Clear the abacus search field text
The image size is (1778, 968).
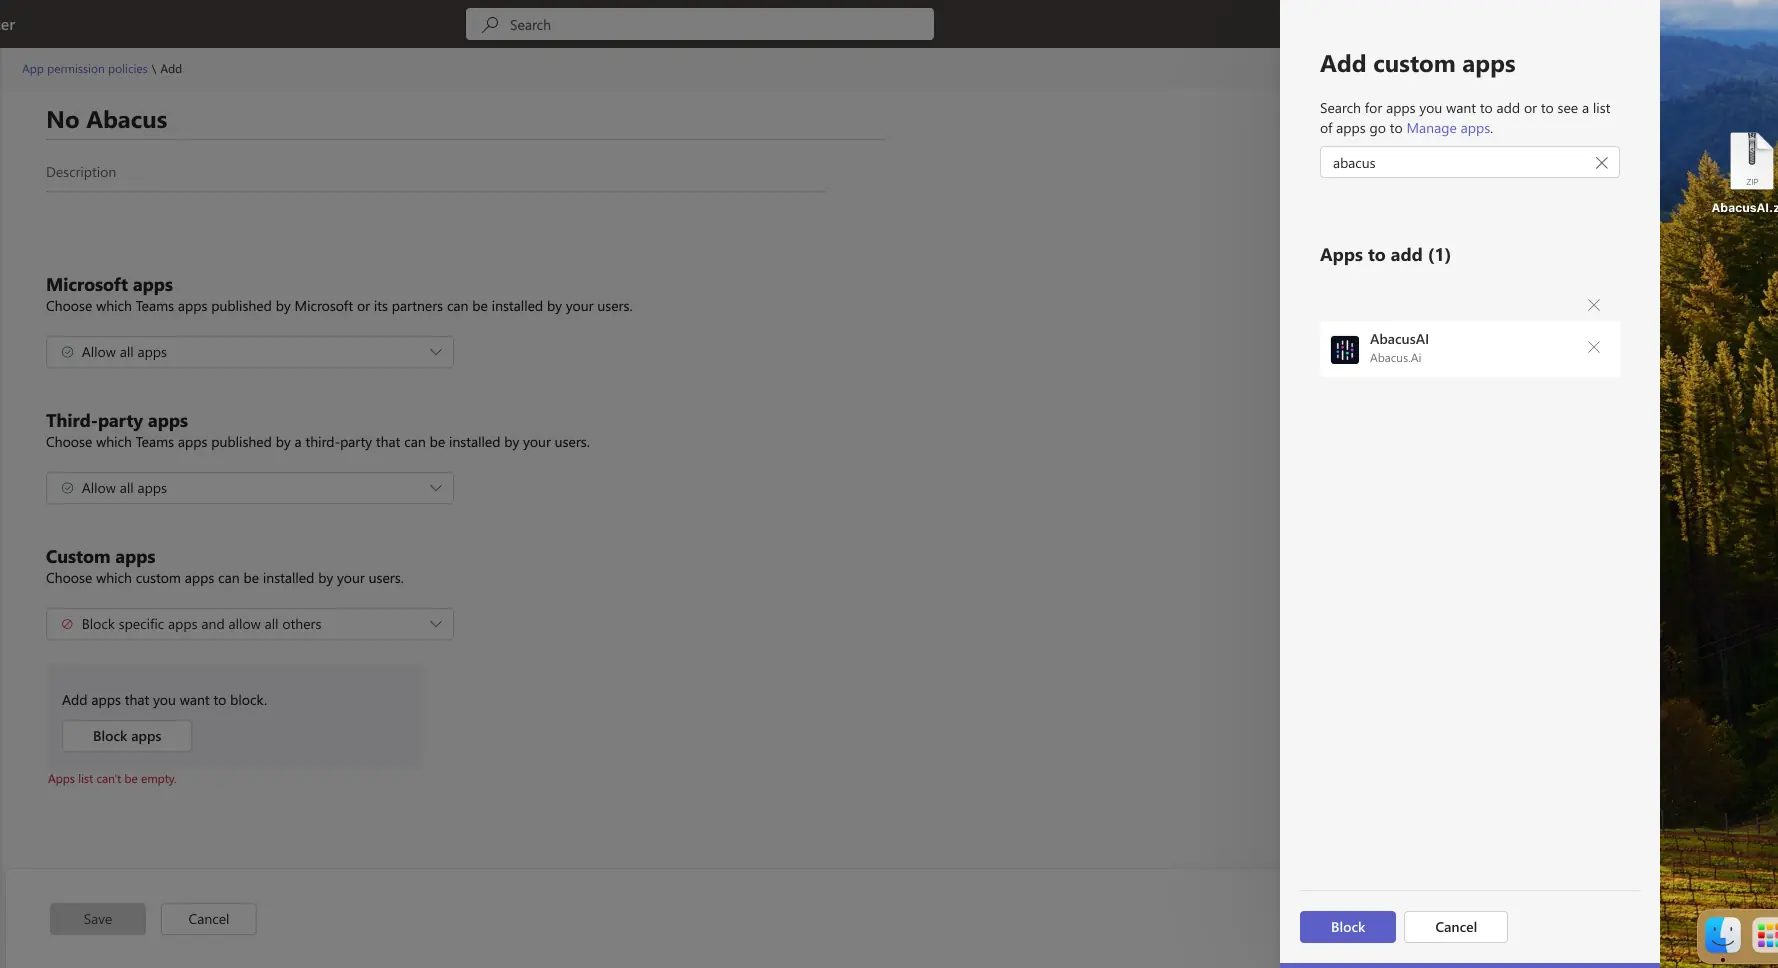(x=1601, y=163)
